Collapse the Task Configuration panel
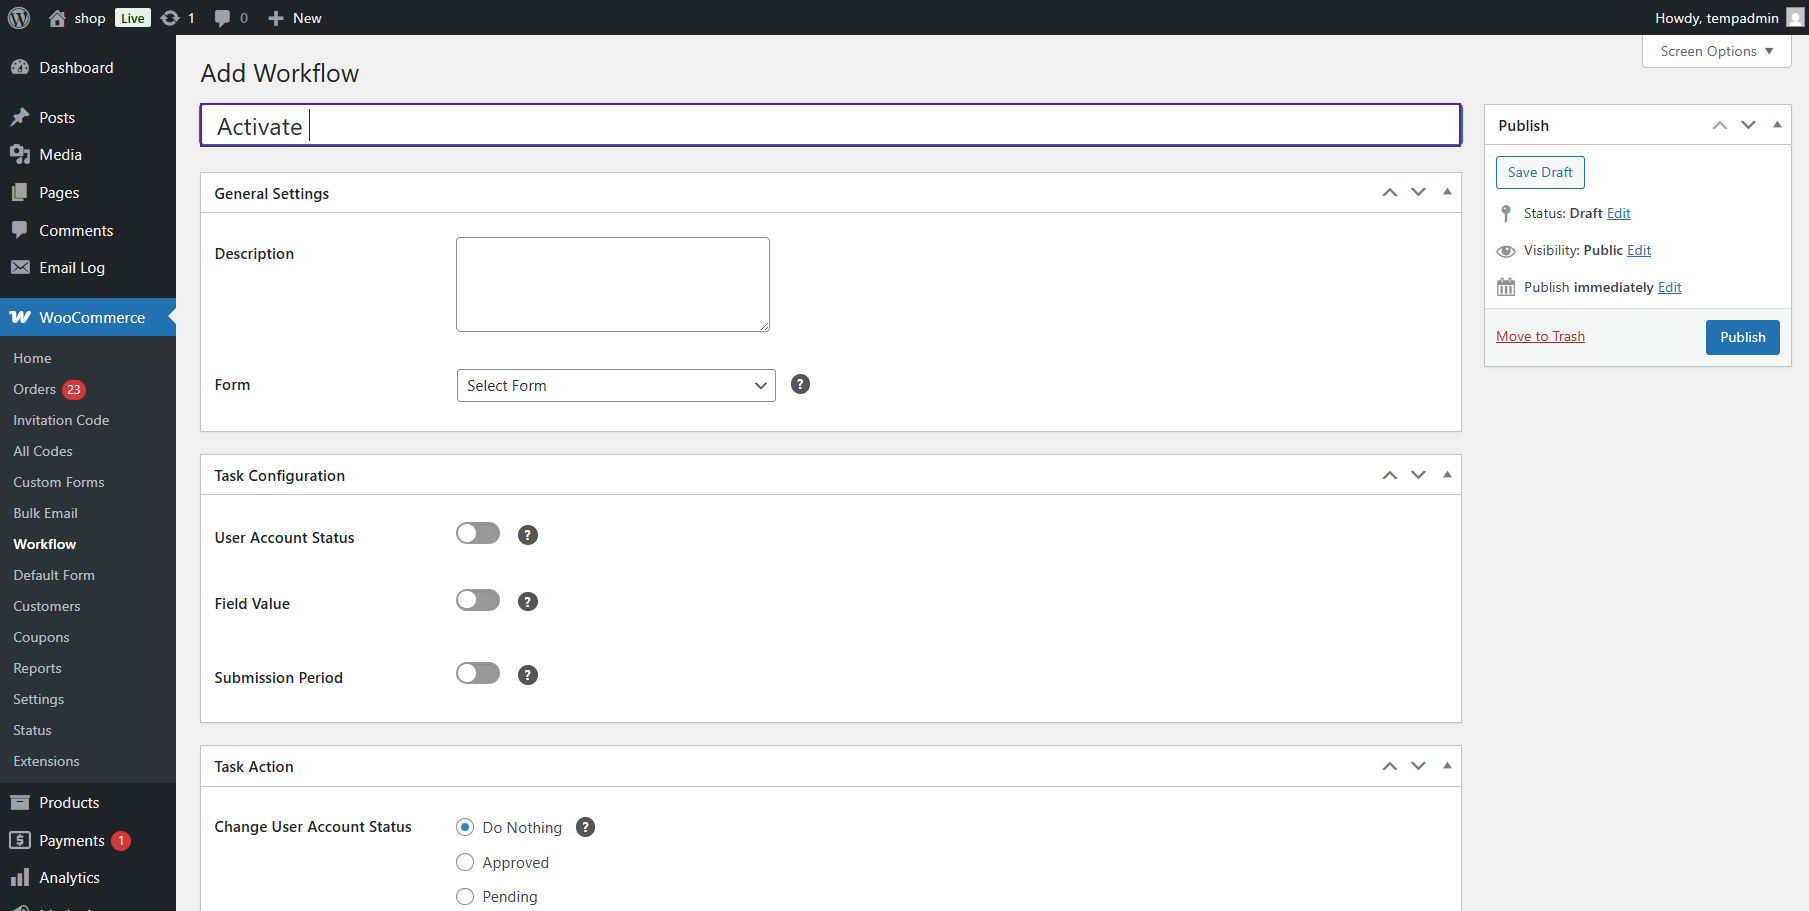Screen dimensions: 1809x911 [x=1447, y=474]
